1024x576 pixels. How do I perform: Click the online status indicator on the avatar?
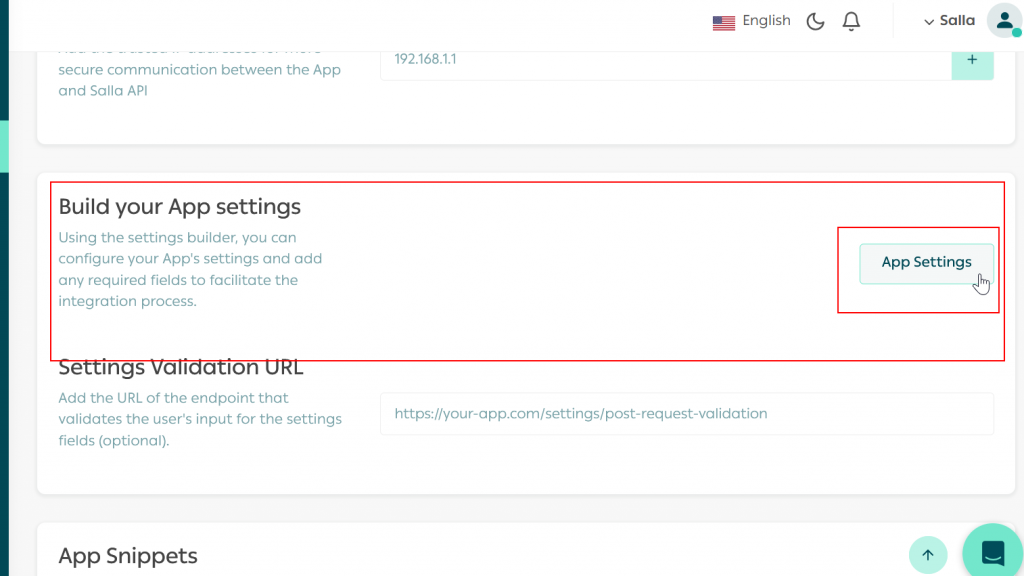(x=1018, y=33)
